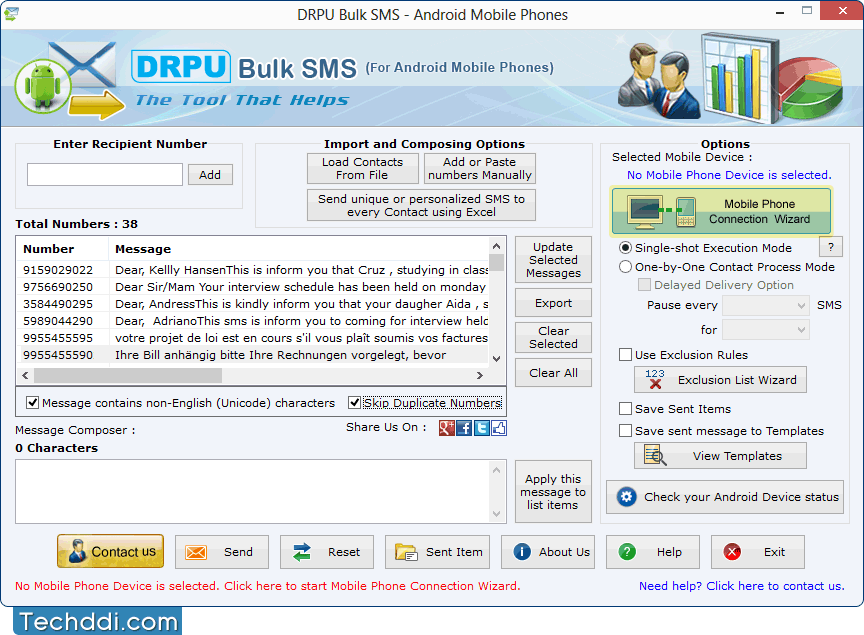Image resolution: width=864 pixels, height=635 pixels.
Task: Click the Facebook share icon
Action: pos(464,428)
